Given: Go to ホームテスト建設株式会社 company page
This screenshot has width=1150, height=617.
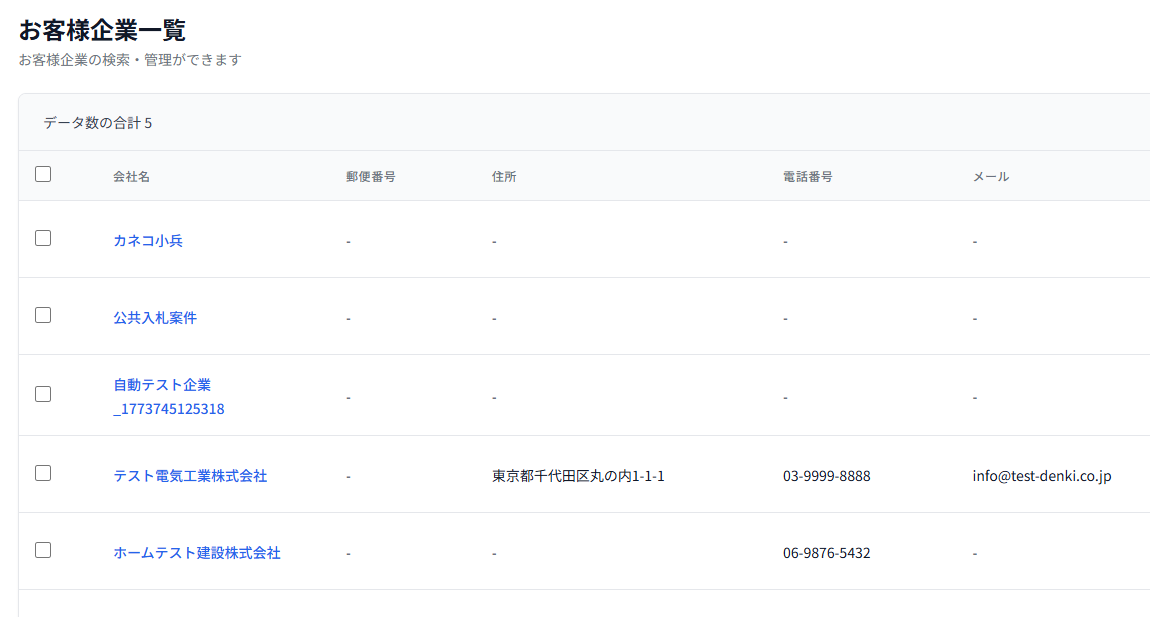Looking at the screenshot, I should click(197, 553).
